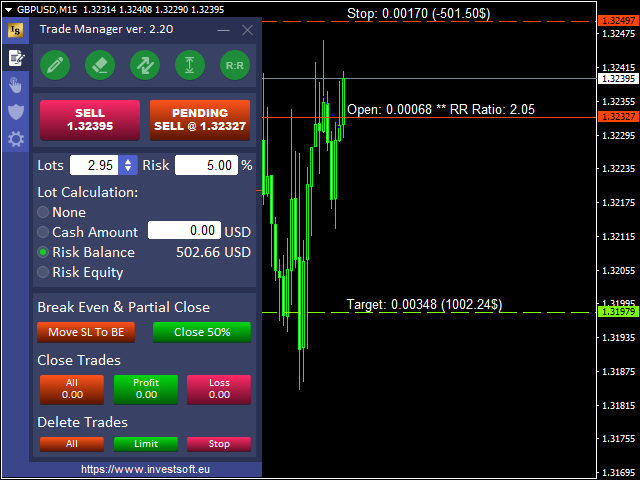Select the Cash Amount radio button
This screenshot has width=640, height=480.
click(x=43, y=232)
